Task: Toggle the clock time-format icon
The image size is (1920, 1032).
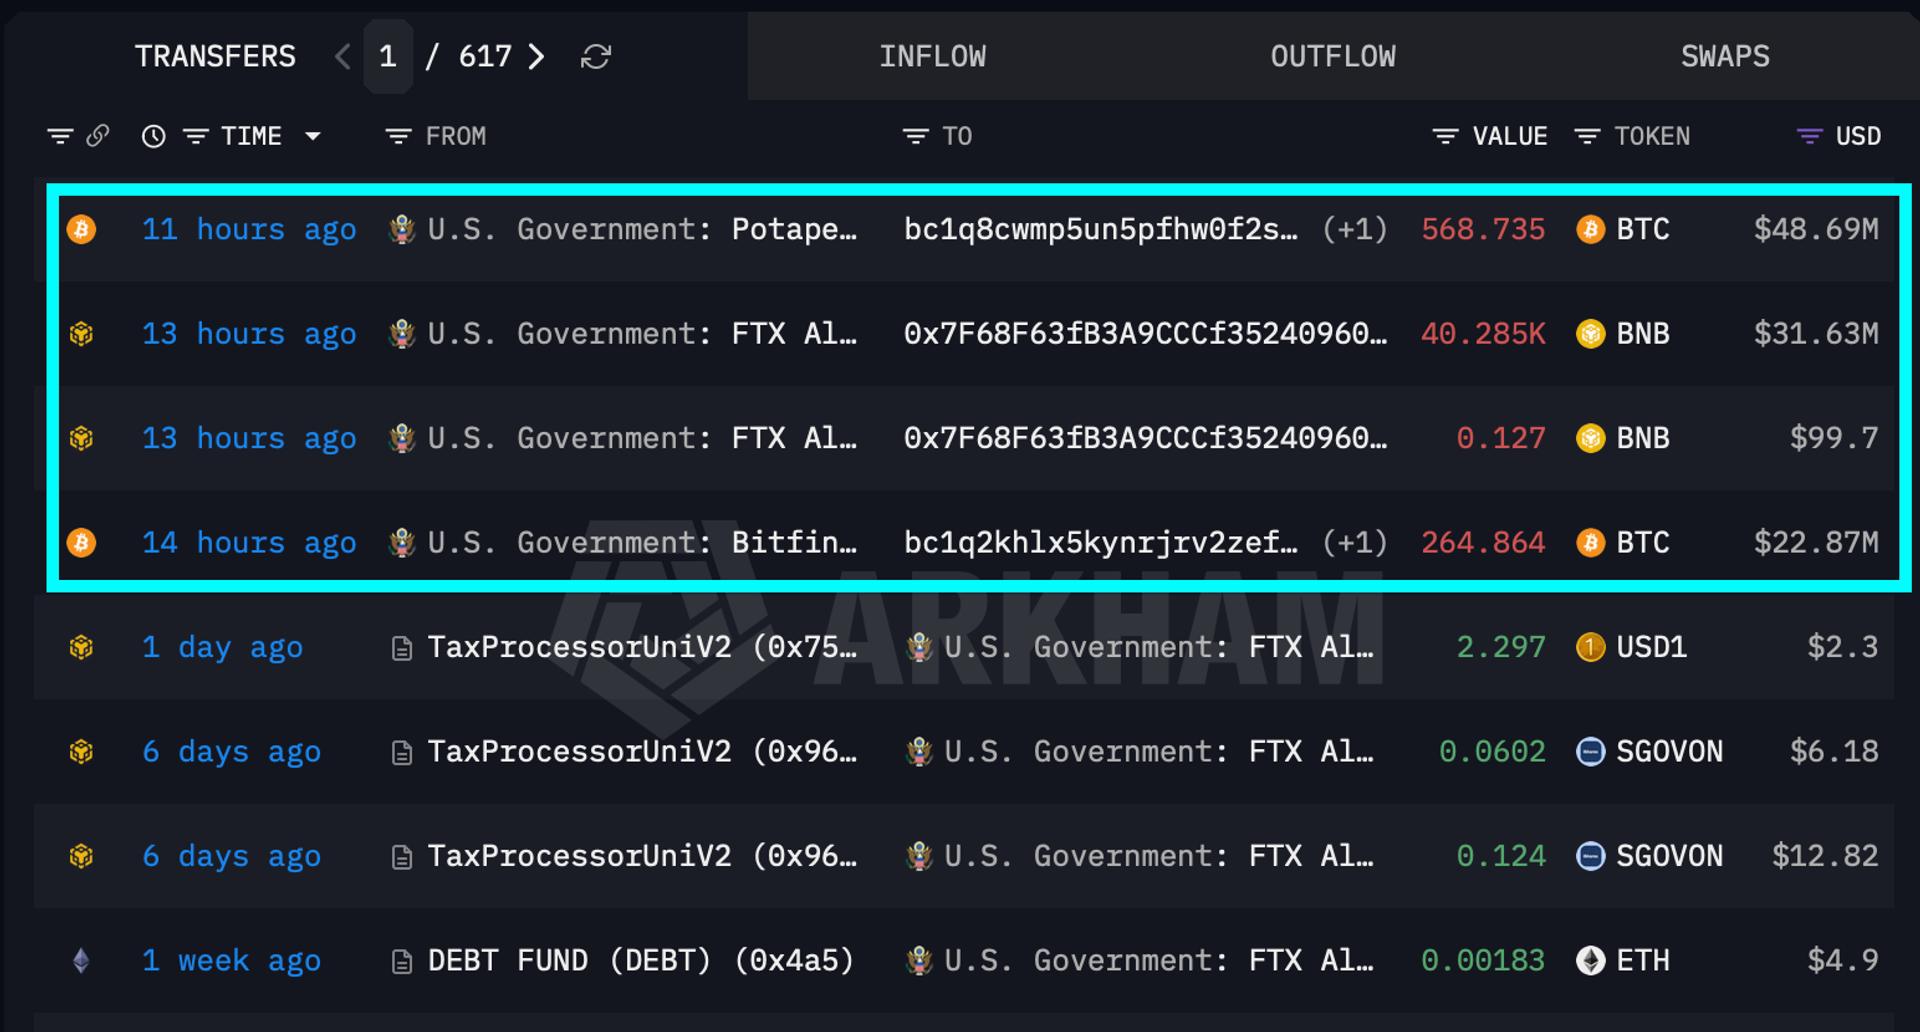Action: [x=153, y=136]
